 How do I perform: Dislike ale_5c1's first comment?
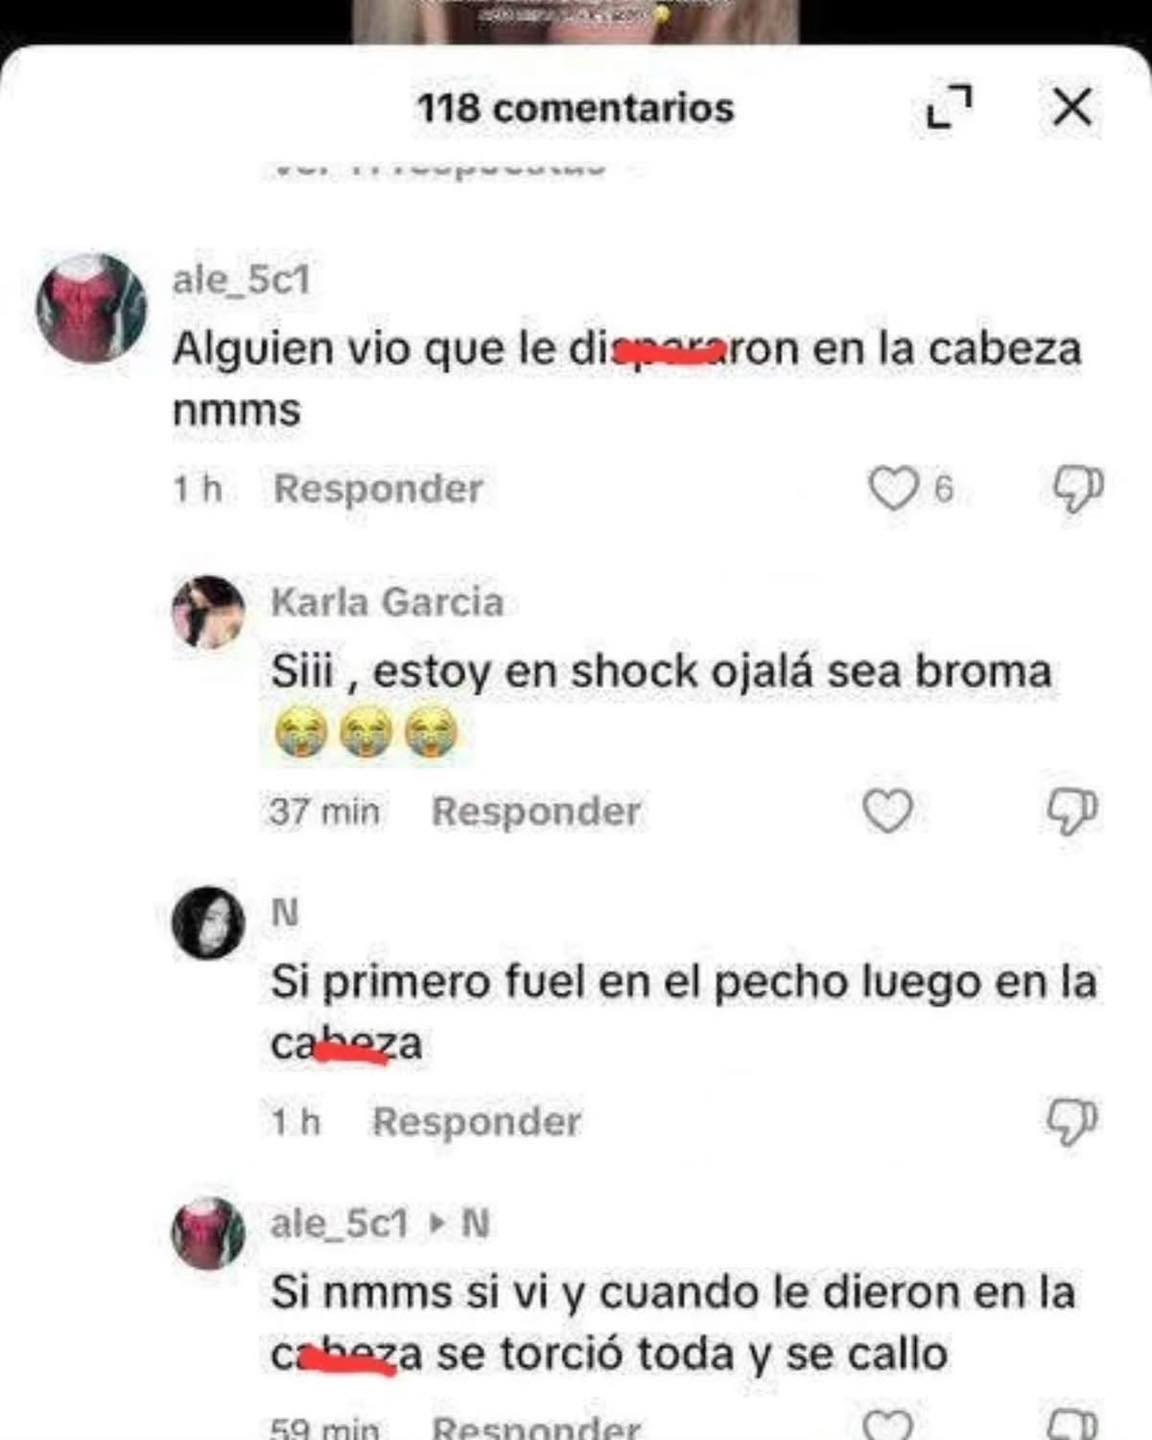pyautogui.click(x=1077, y=488)
